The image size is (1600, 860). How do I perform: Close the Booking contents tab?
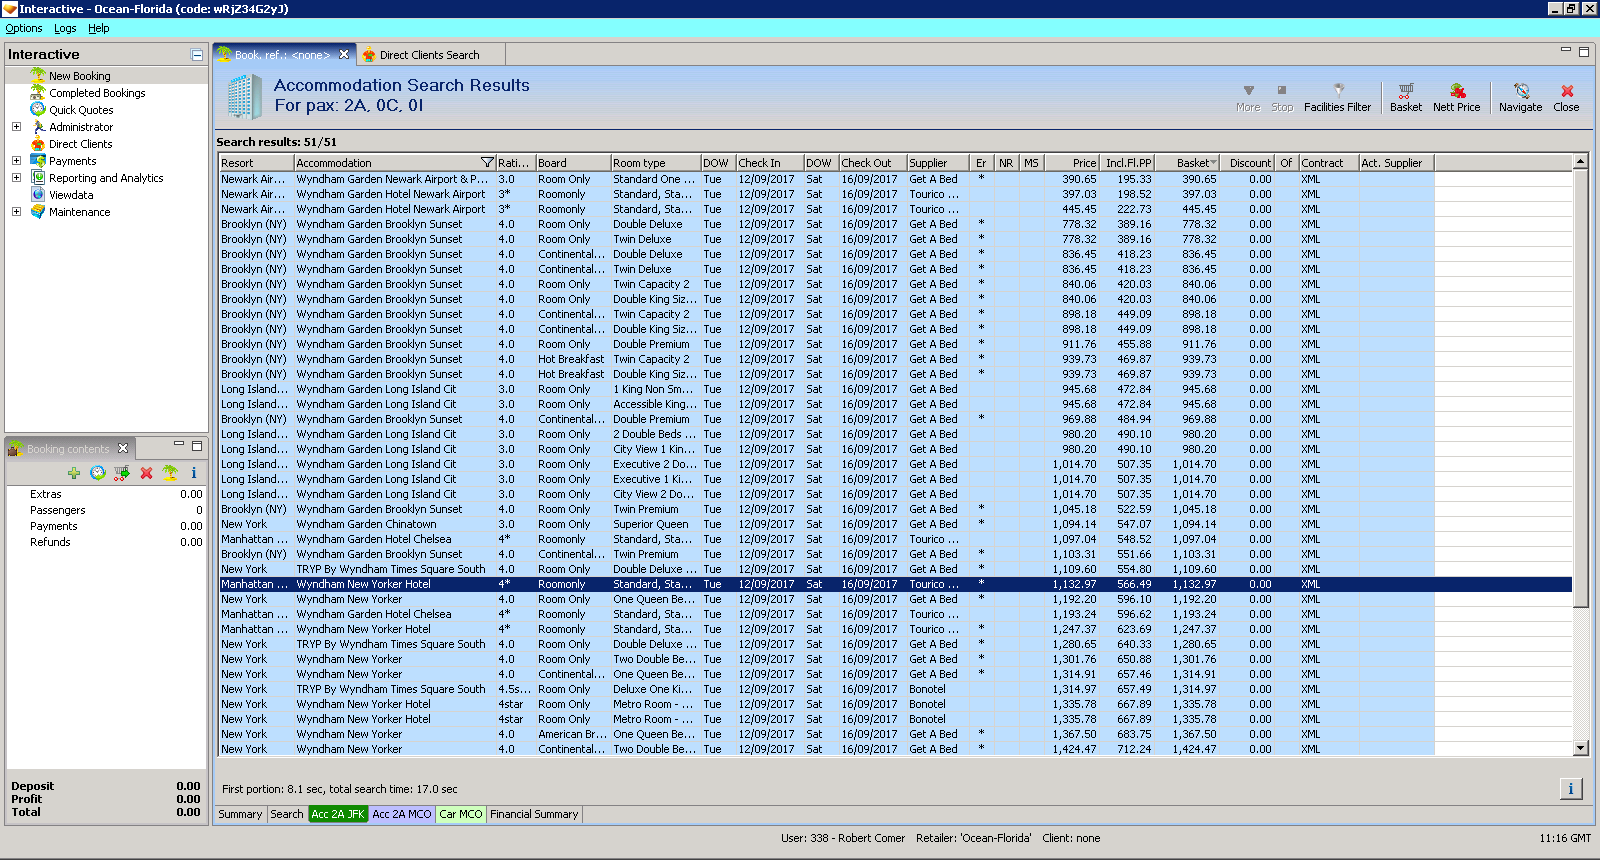[x=123, y=448]
